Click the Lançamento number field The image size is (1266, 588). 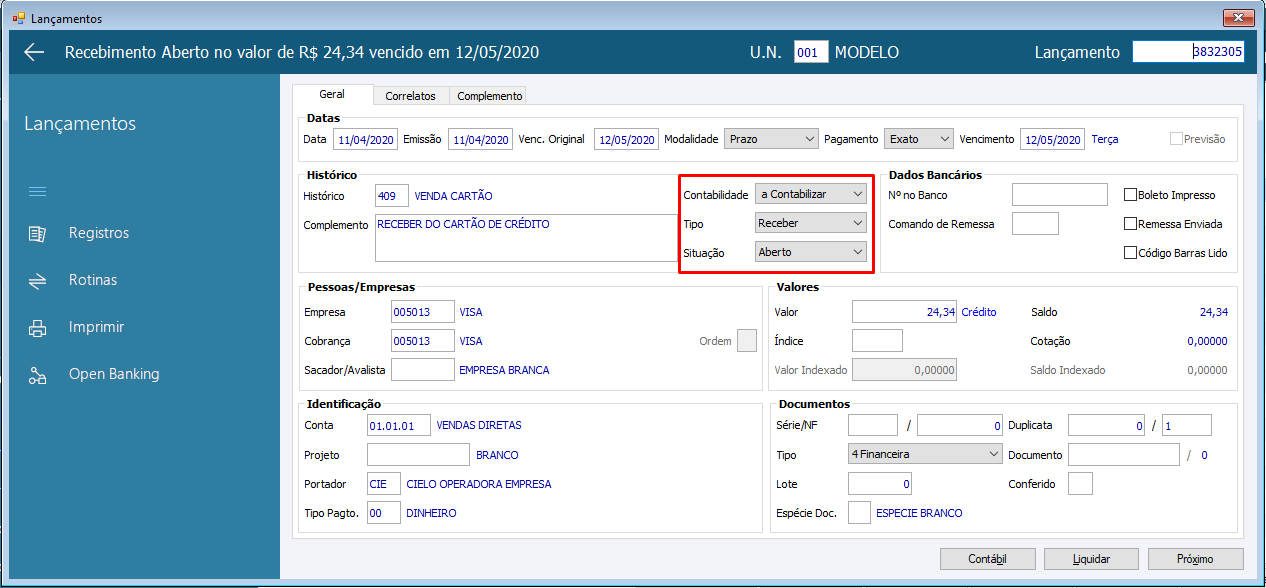point(1188,52)
